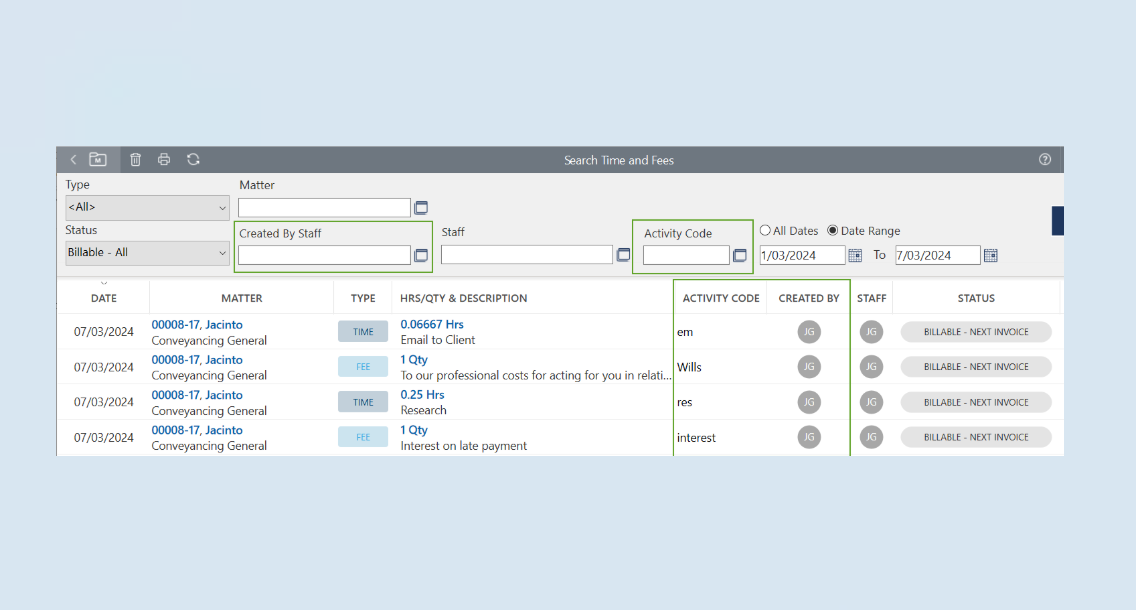The height and width of the screenshot is (610, 1136).
Task: Sort by the Date column header
Action: (x=103, y=298)
